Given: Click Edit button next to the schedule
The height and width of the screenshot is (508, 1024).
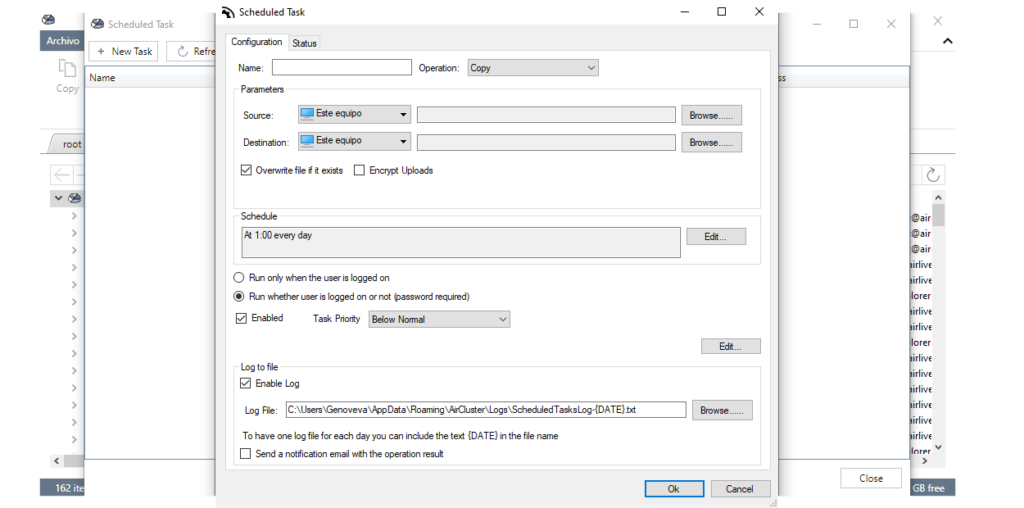Looking at the screenshot, I should click(x=715, y=237).
